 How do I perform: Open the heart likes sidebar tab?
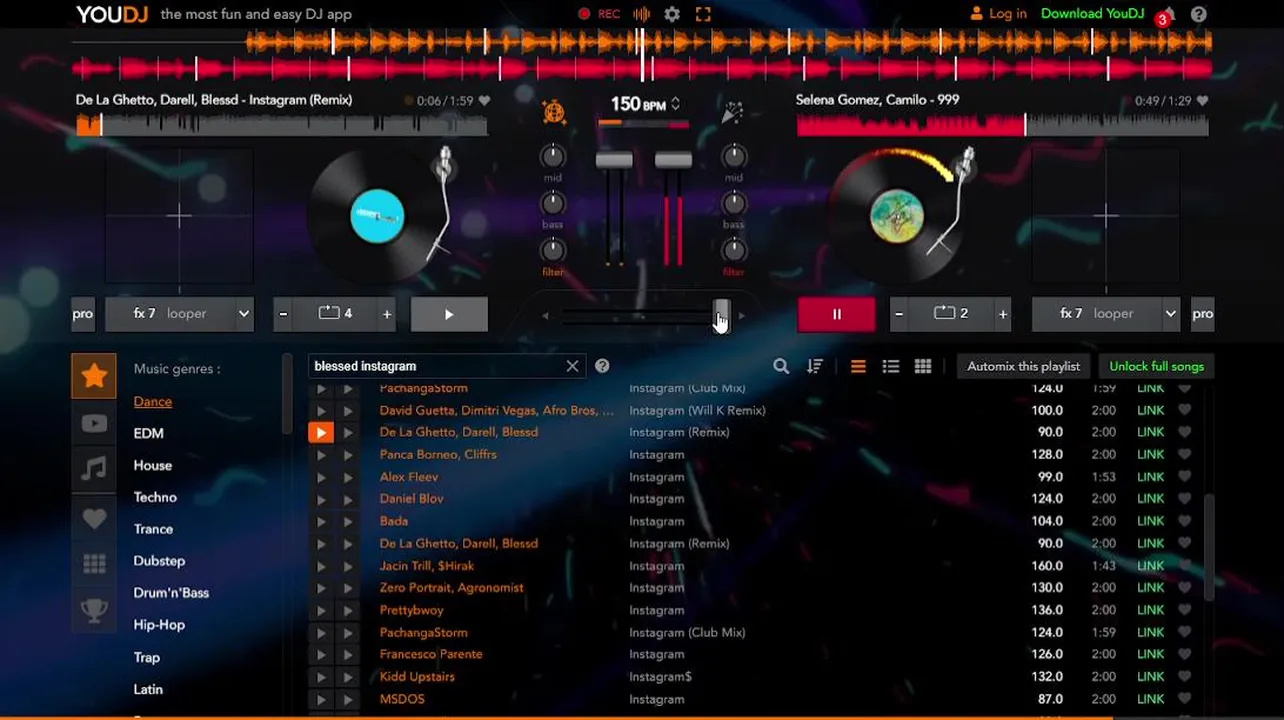[x=94, y=518]
